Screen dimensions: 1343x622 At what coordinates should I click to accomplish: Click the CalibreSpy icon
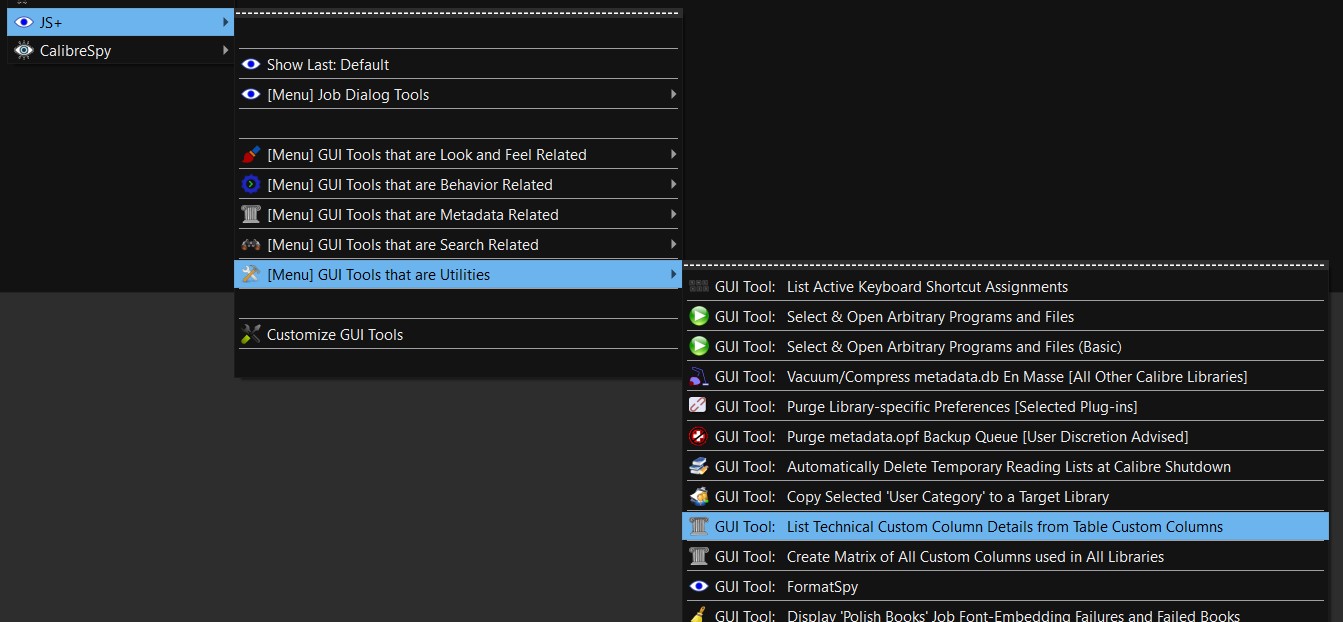pyautogui.click(x=24, y=50)
